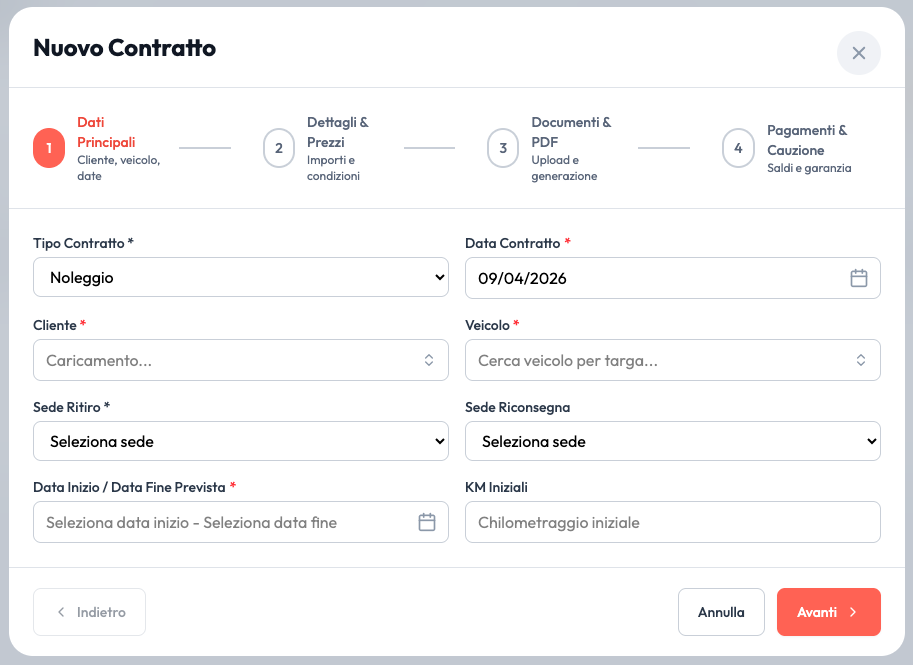The height and width of the screenshot is (665, 913).
Task: Open the calendar icon next to Data Contratto
Action: coord(858,278)
